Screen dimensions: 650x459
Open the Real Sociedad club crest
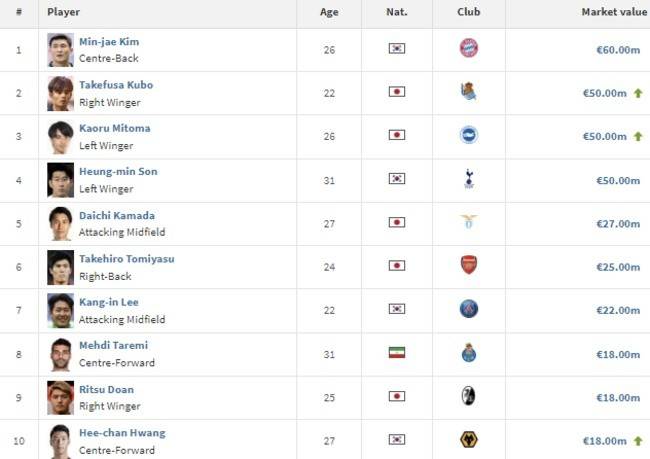pyautogui.click(x=469, y=92)
